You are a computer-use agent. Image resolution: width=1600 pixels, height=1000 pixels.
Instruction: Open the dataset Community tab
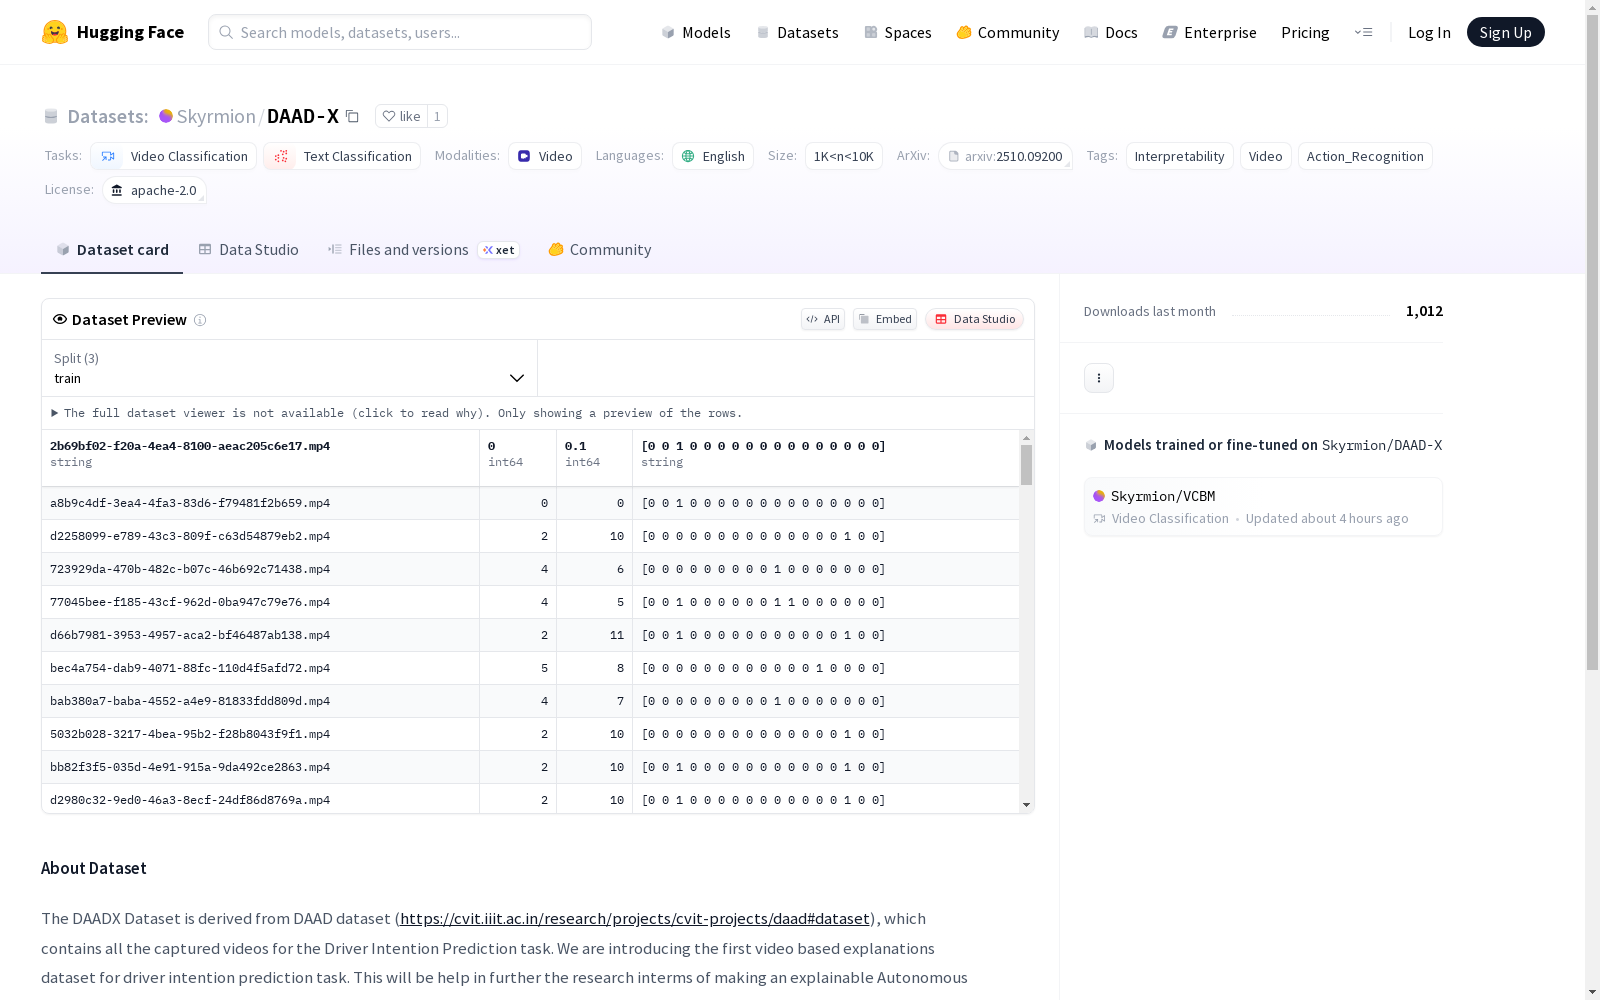[x=600, y=250]
